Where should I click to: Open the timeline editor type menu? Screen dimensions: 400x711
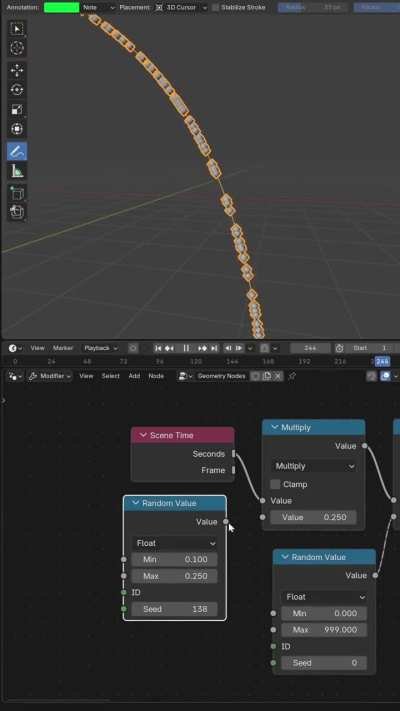point(15,348)
